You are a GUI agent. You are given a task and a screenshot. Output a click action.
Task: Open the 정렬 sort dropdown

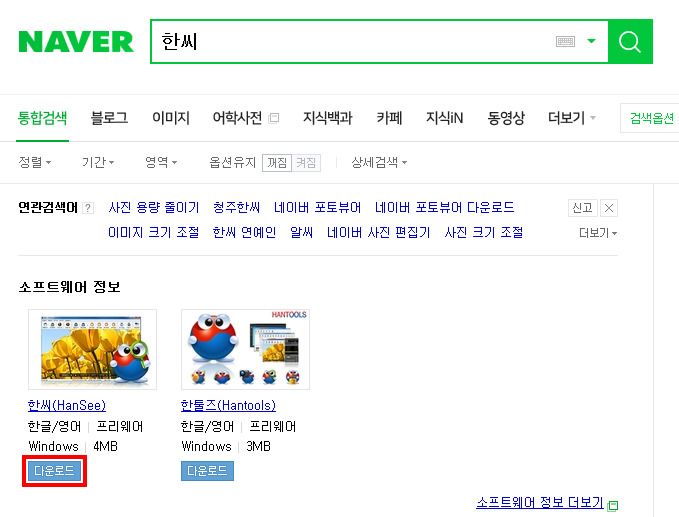[x=35, y=162]
